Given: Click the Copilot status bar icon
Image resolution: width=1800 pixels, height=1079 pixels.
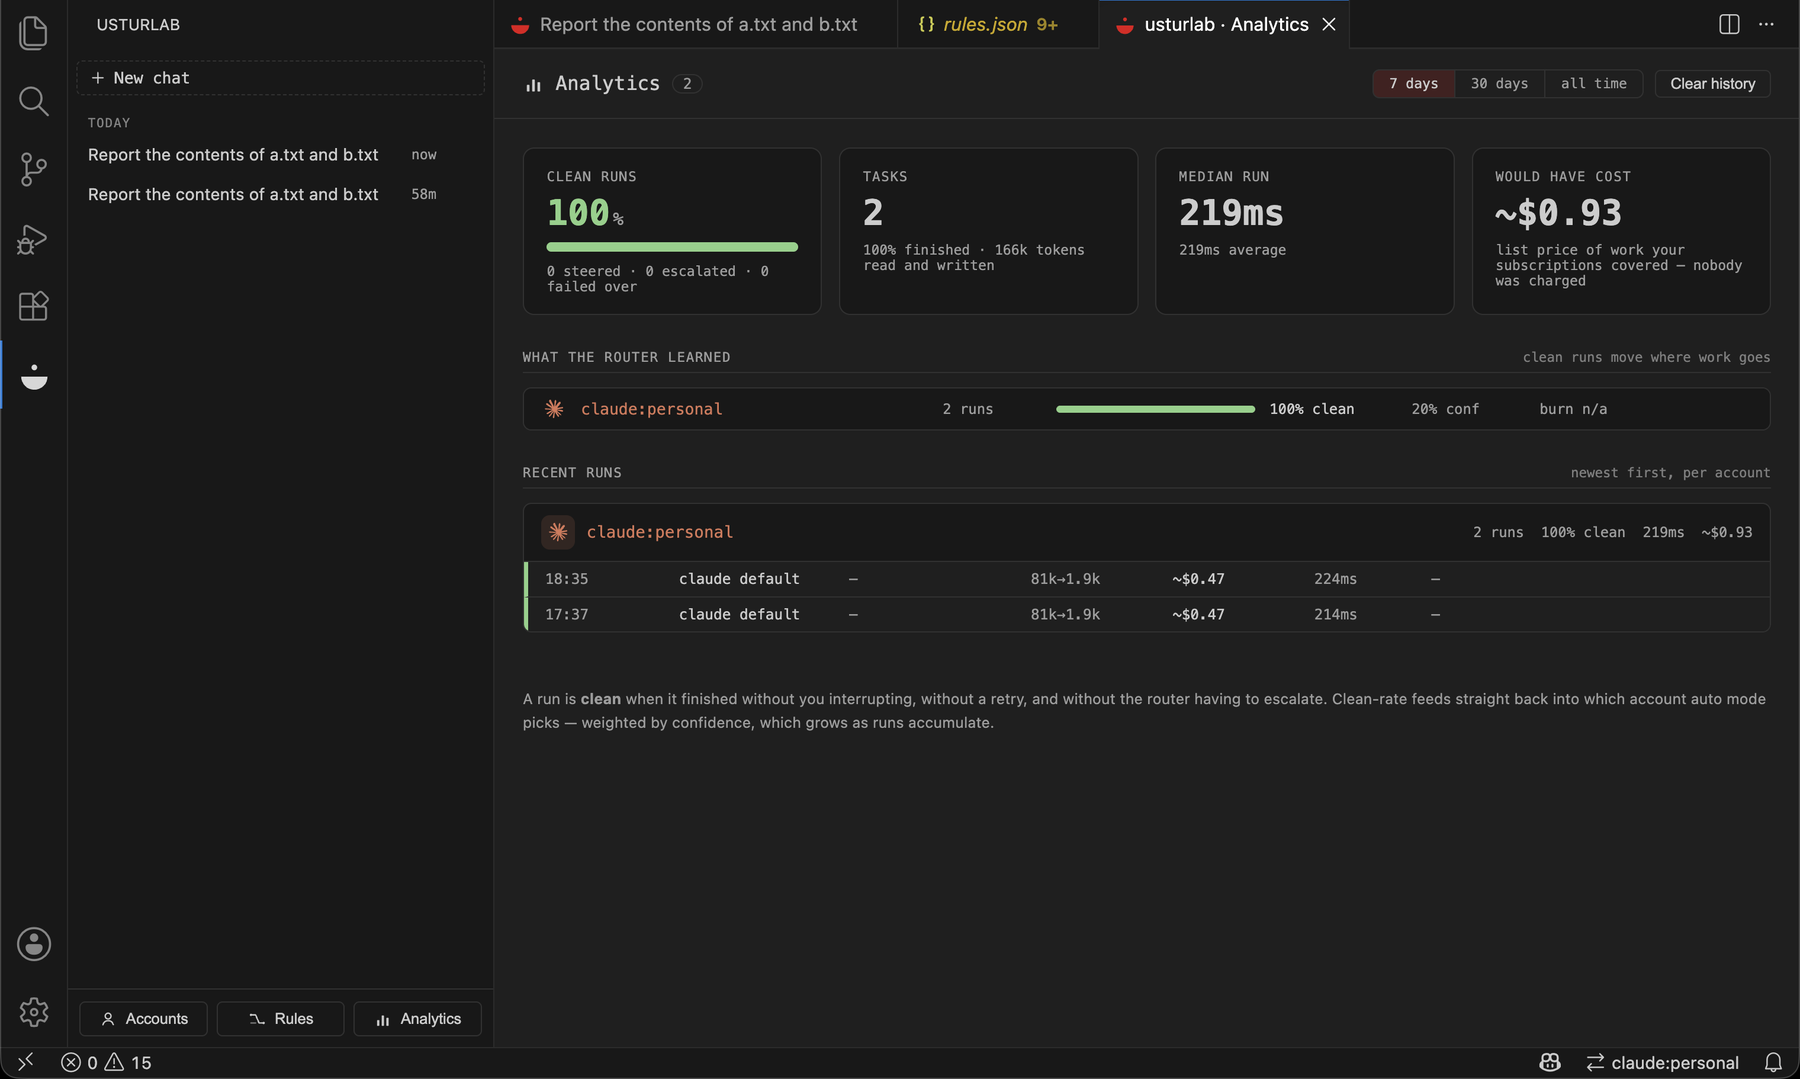Looking at the screenshot, I should [1550, 1062].
